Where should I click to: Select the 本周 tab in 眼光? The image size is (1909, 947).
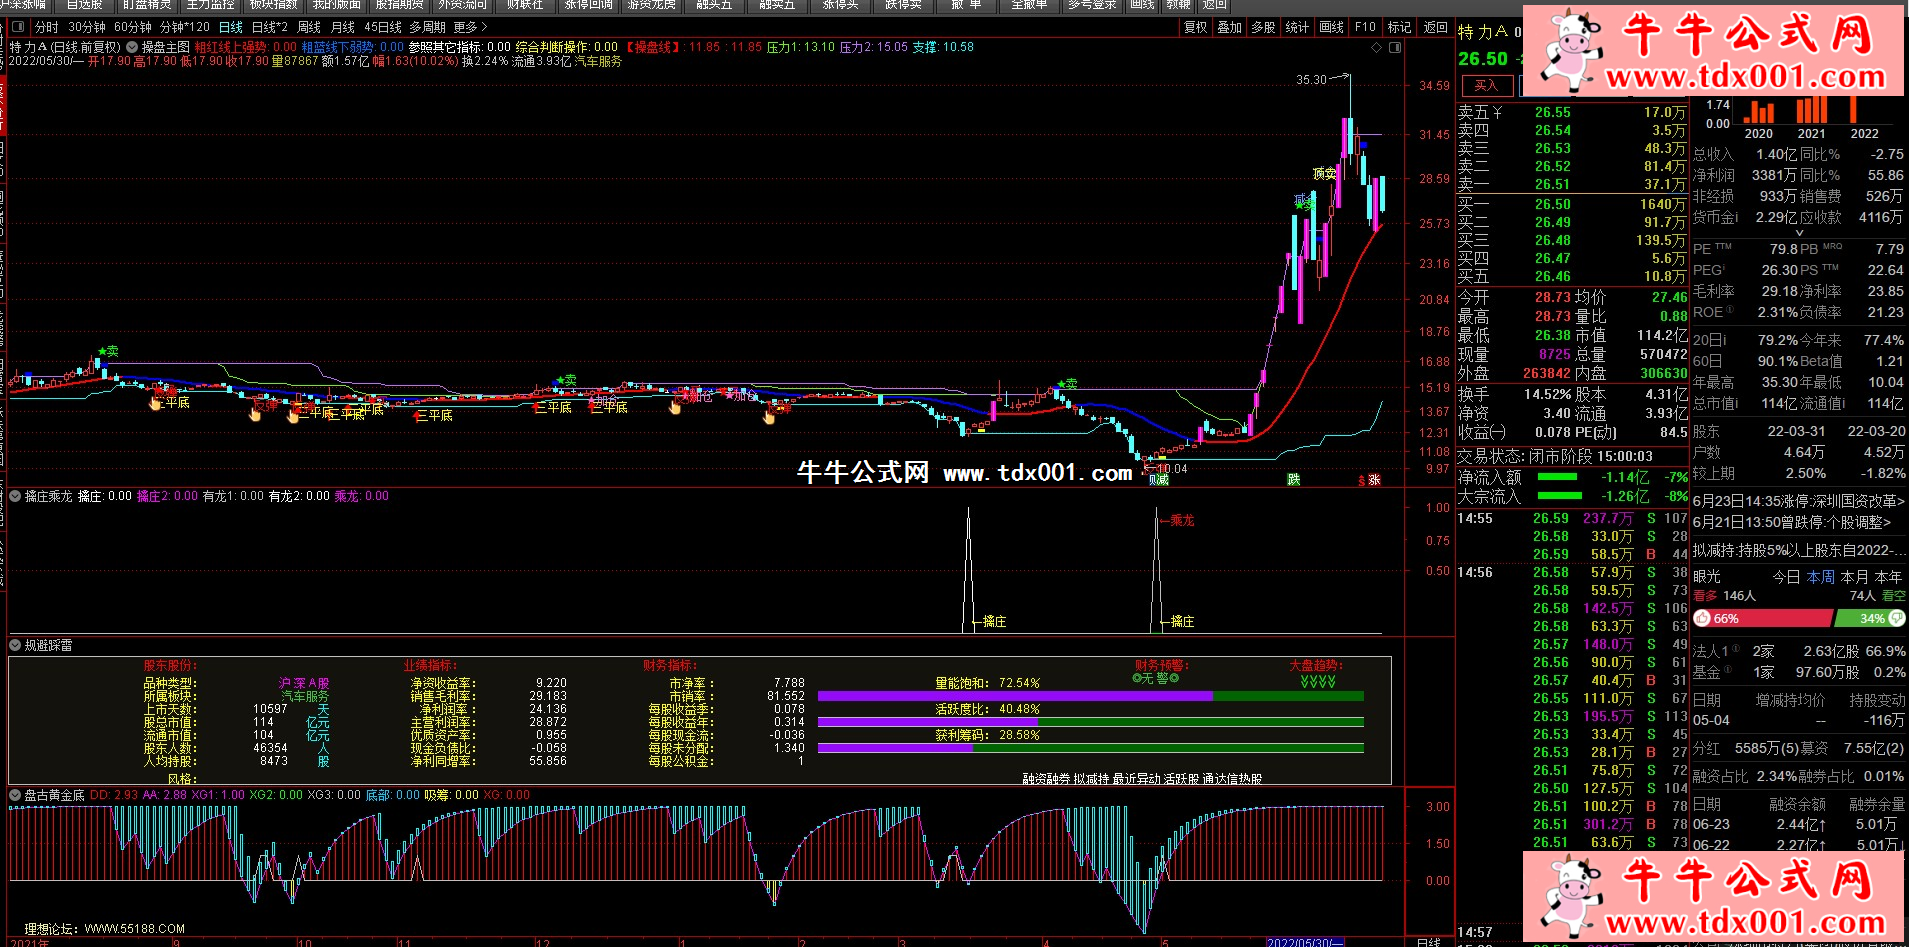1821,577
